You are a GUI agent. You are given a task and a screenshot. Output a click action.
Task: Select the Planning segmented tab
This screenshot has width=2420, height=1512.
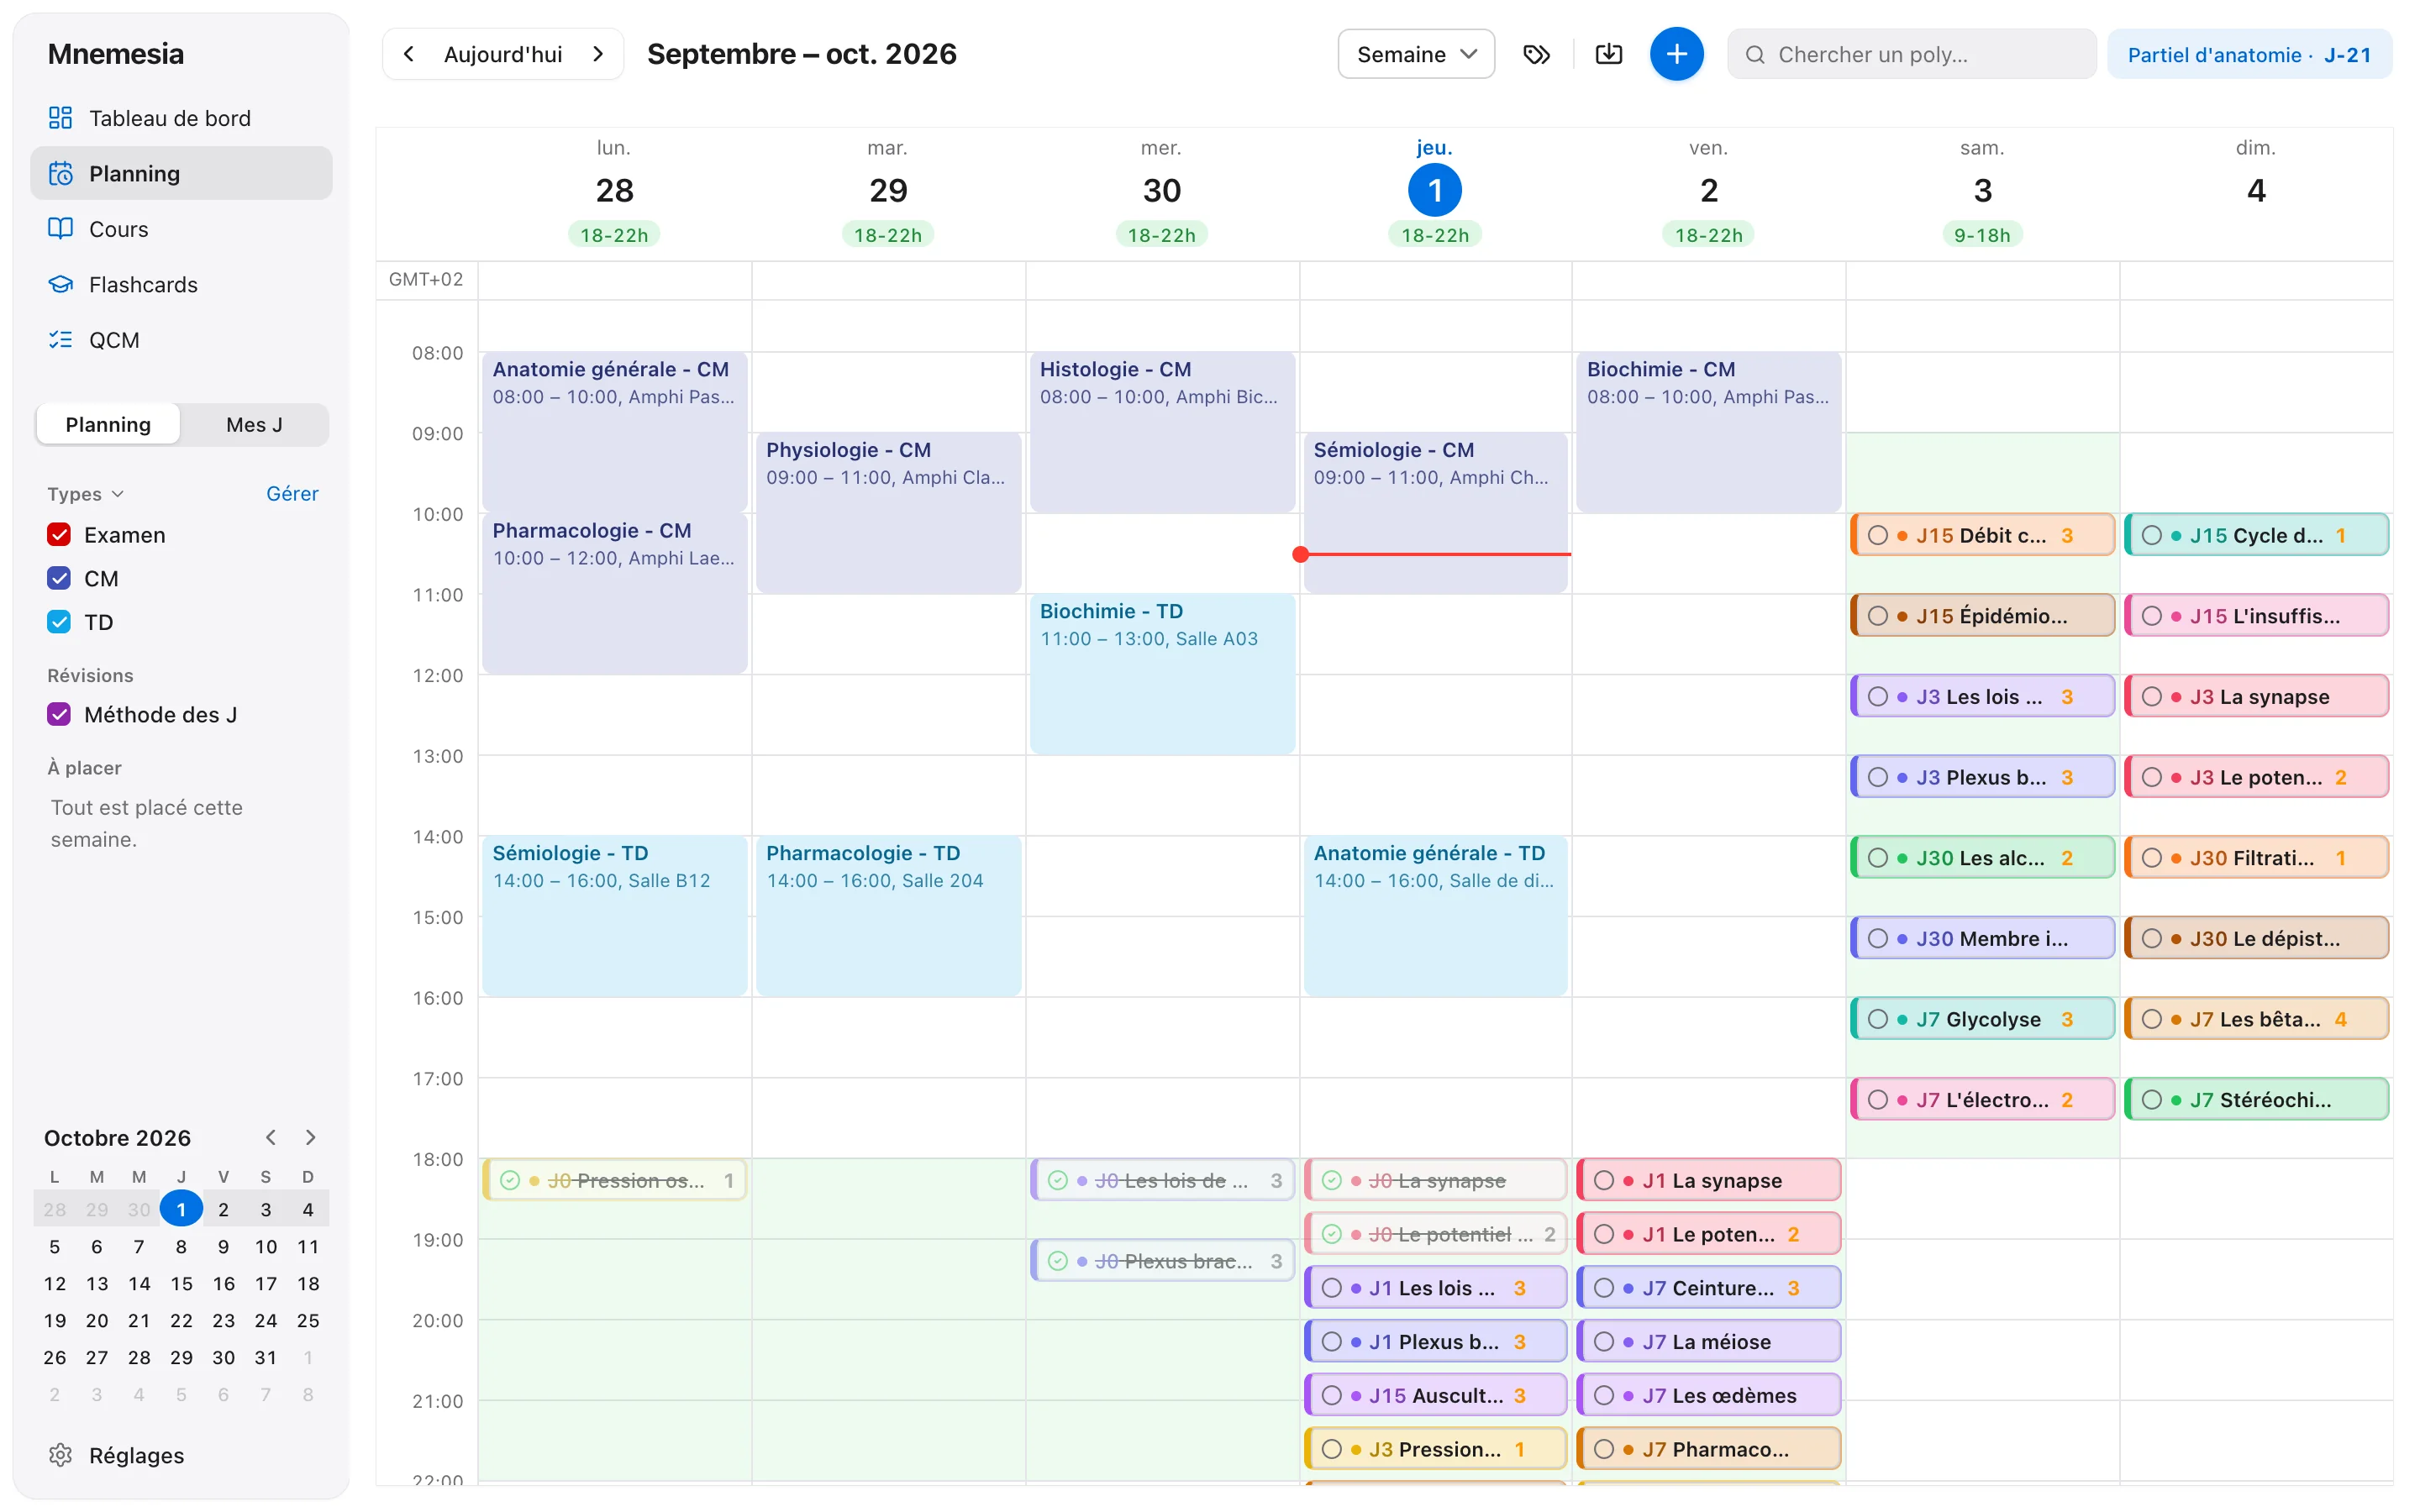click(108, 425)
